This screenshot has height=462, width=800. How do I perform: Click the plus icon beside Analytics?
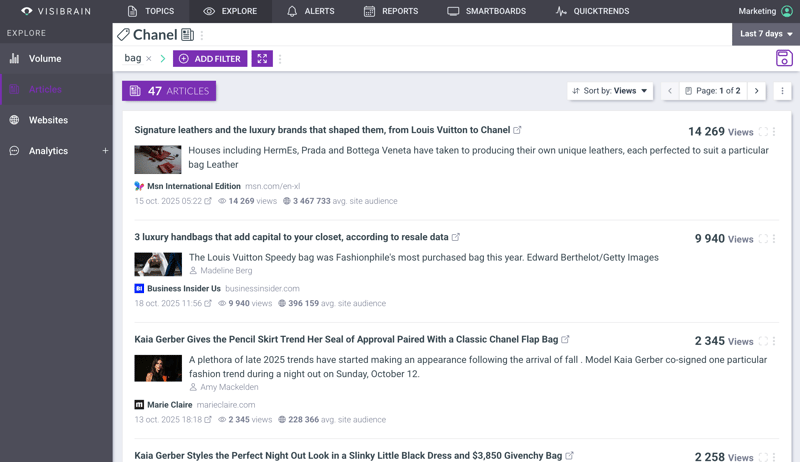105,151
